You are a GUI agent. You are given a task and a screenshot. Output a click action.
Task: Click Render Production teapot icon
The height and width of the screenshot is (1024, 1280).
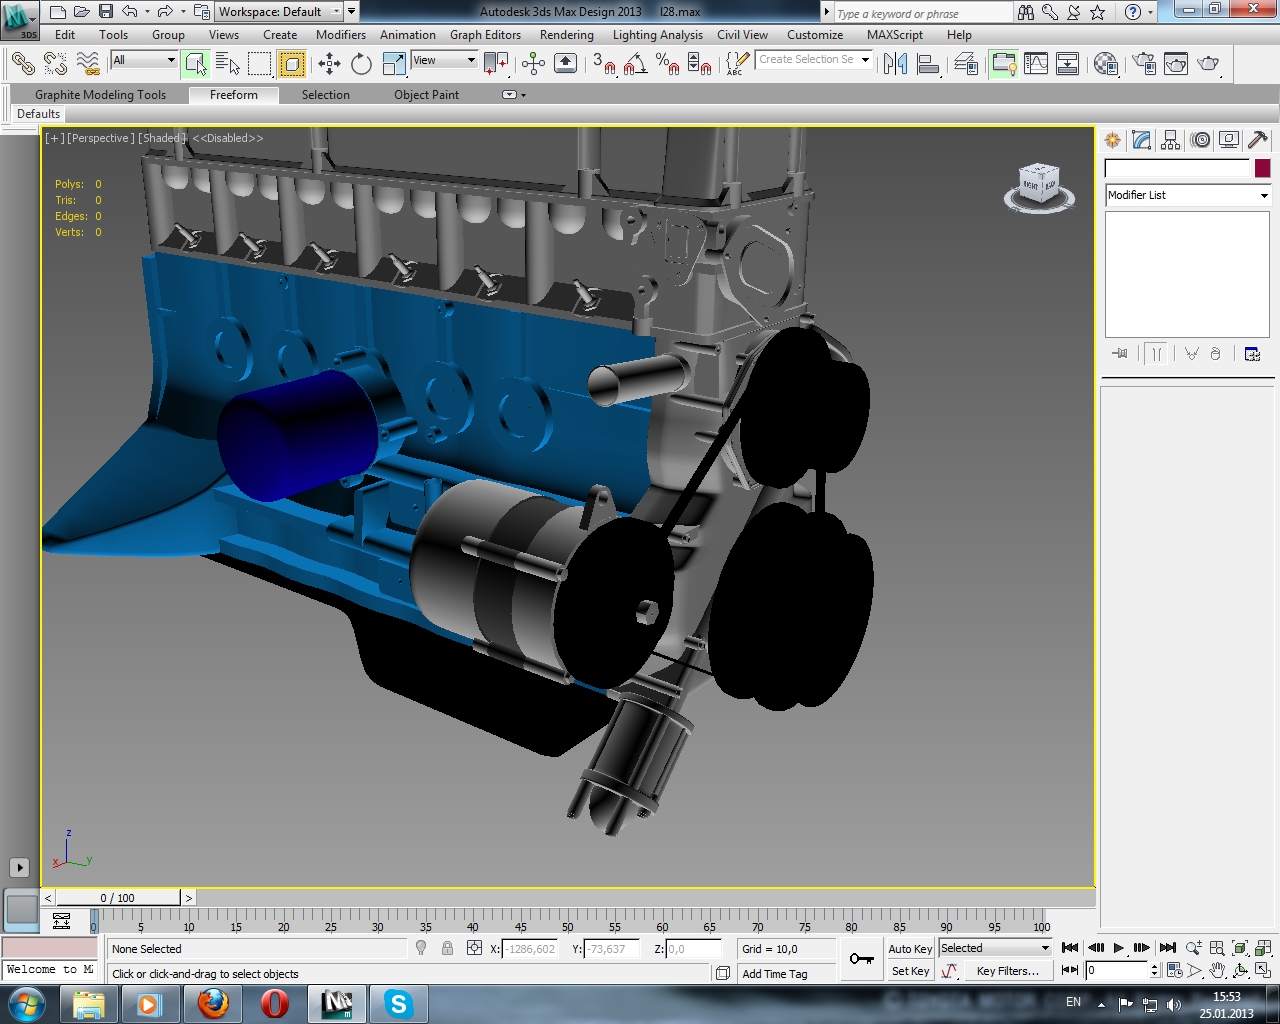pos(1208,64)
